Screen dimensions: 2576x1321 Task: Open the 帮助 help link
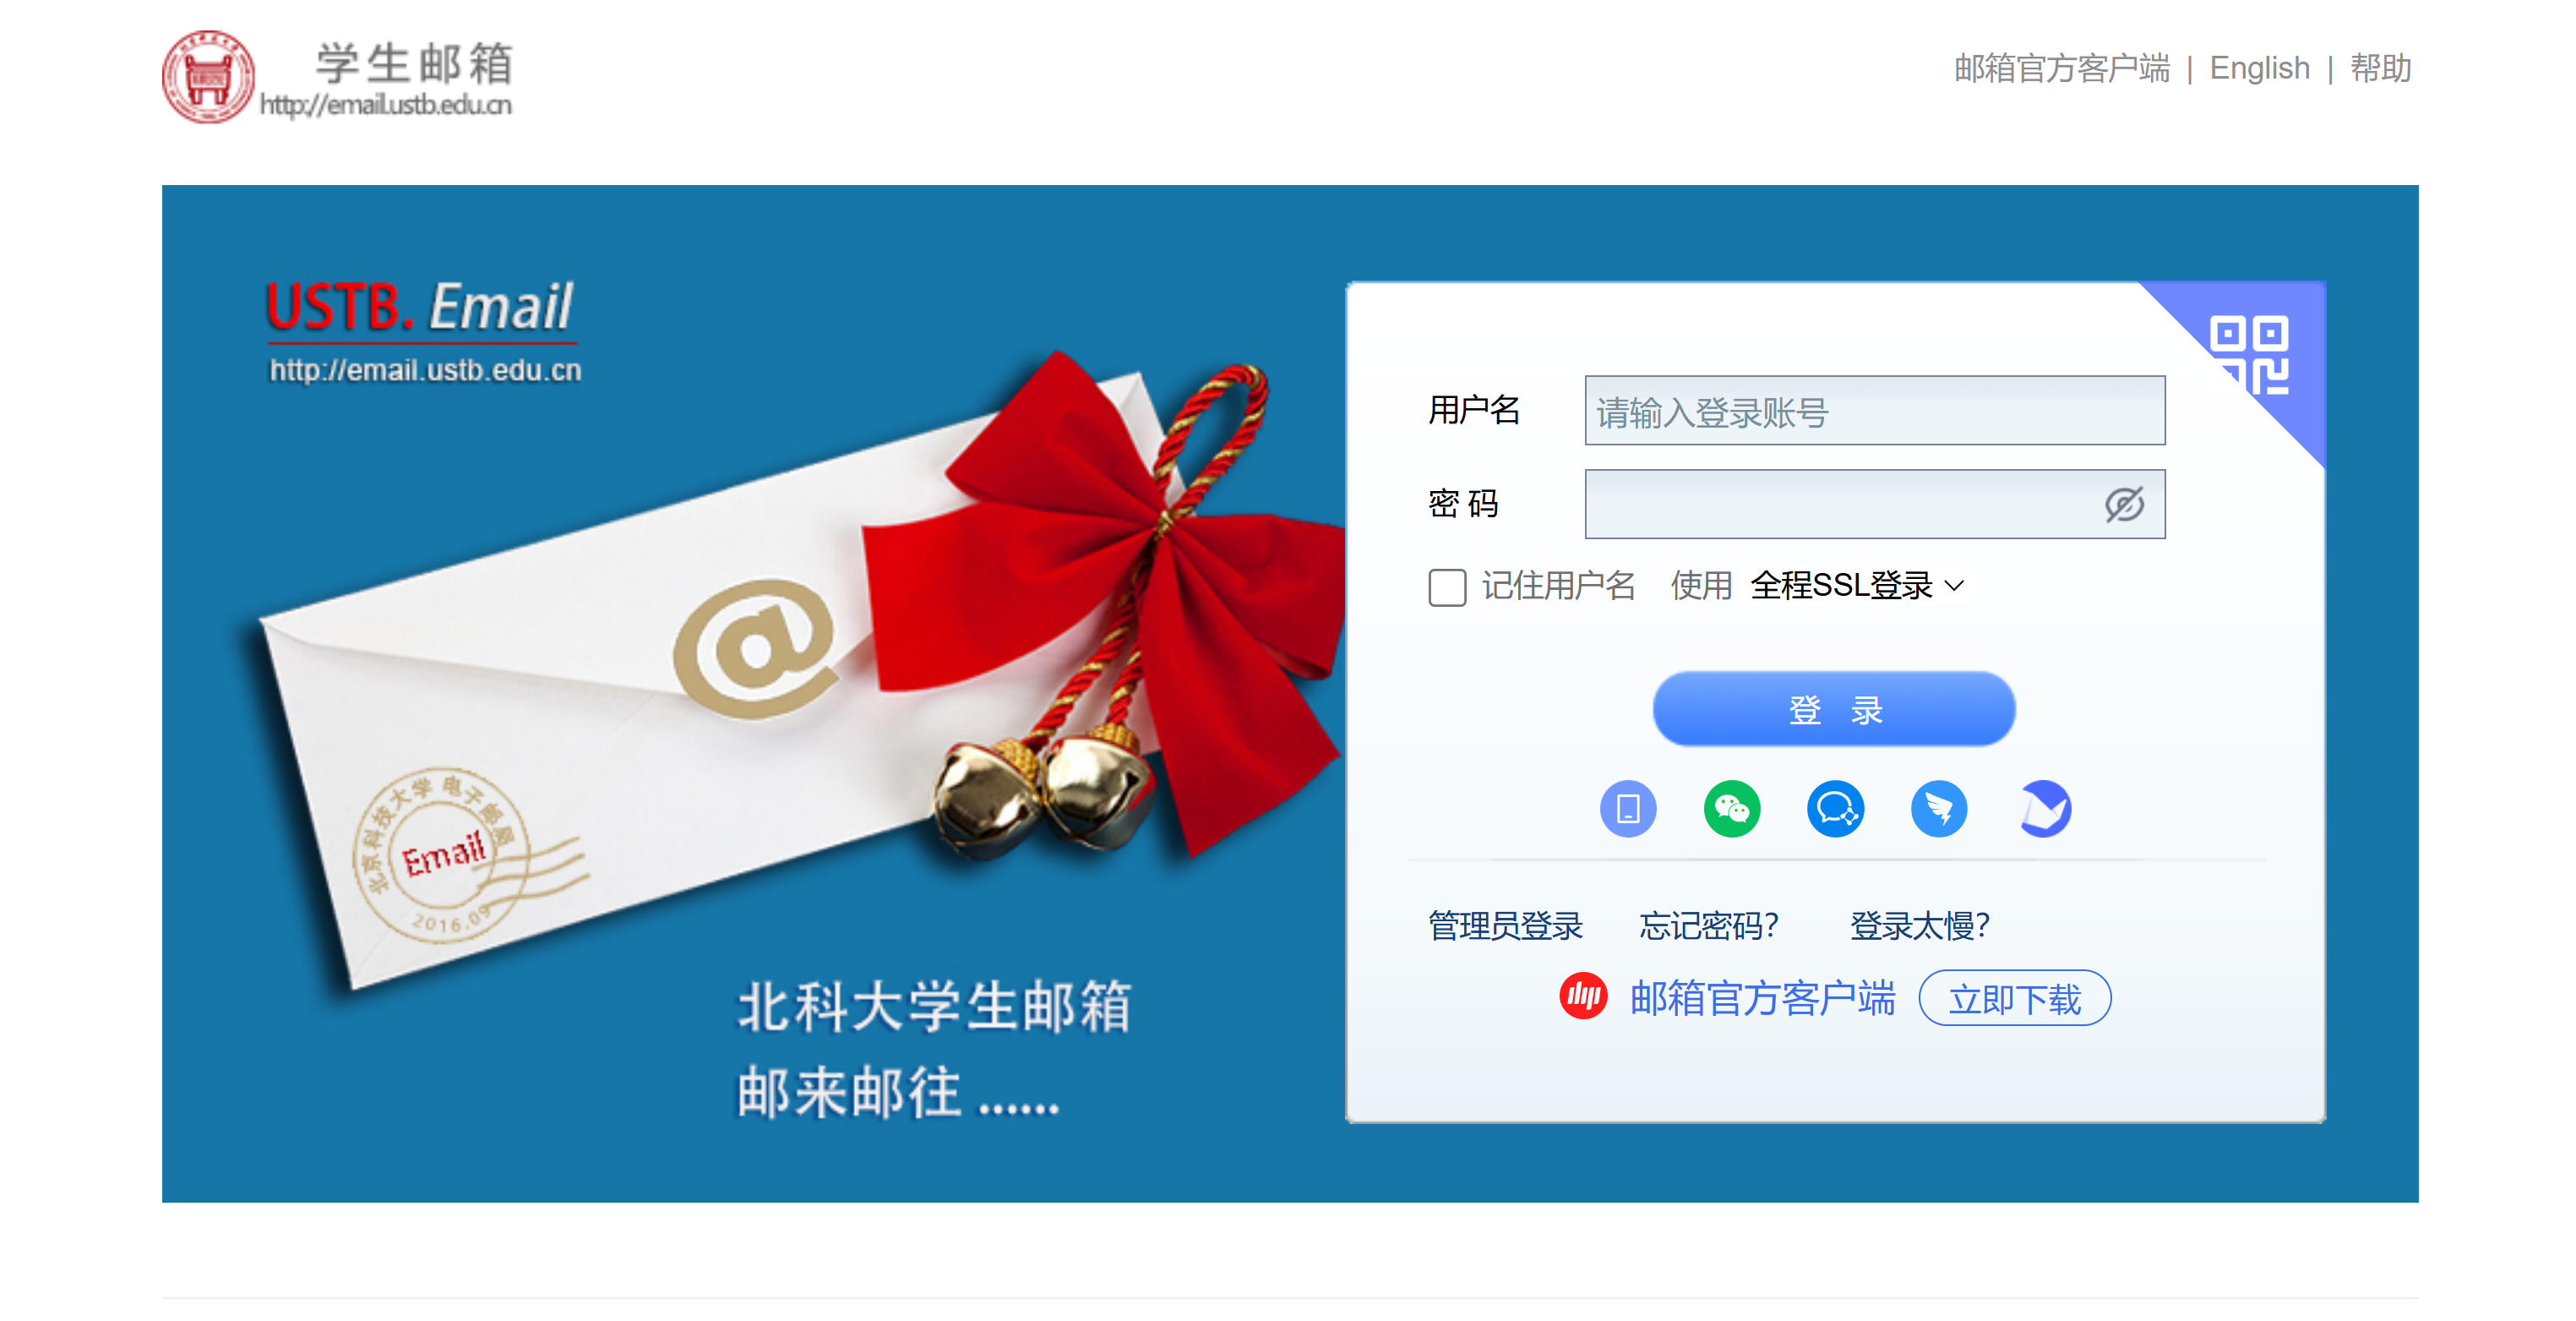click(2380, 68)
